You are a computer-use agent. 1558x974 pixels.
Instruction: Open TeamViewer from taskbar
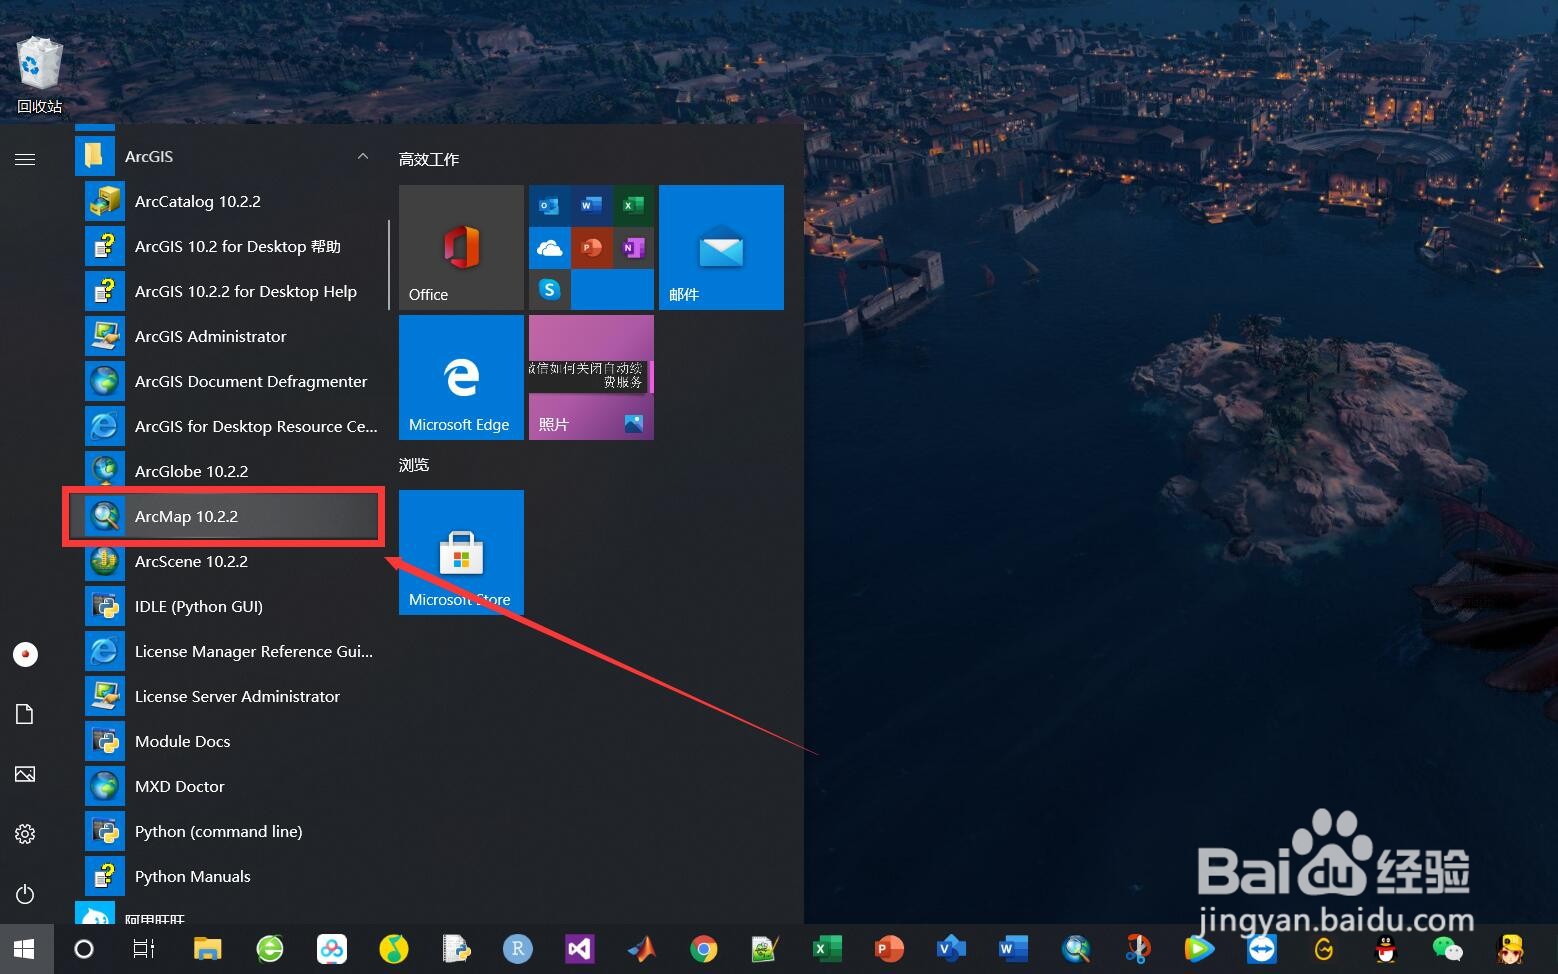[x=1261, y=949]
